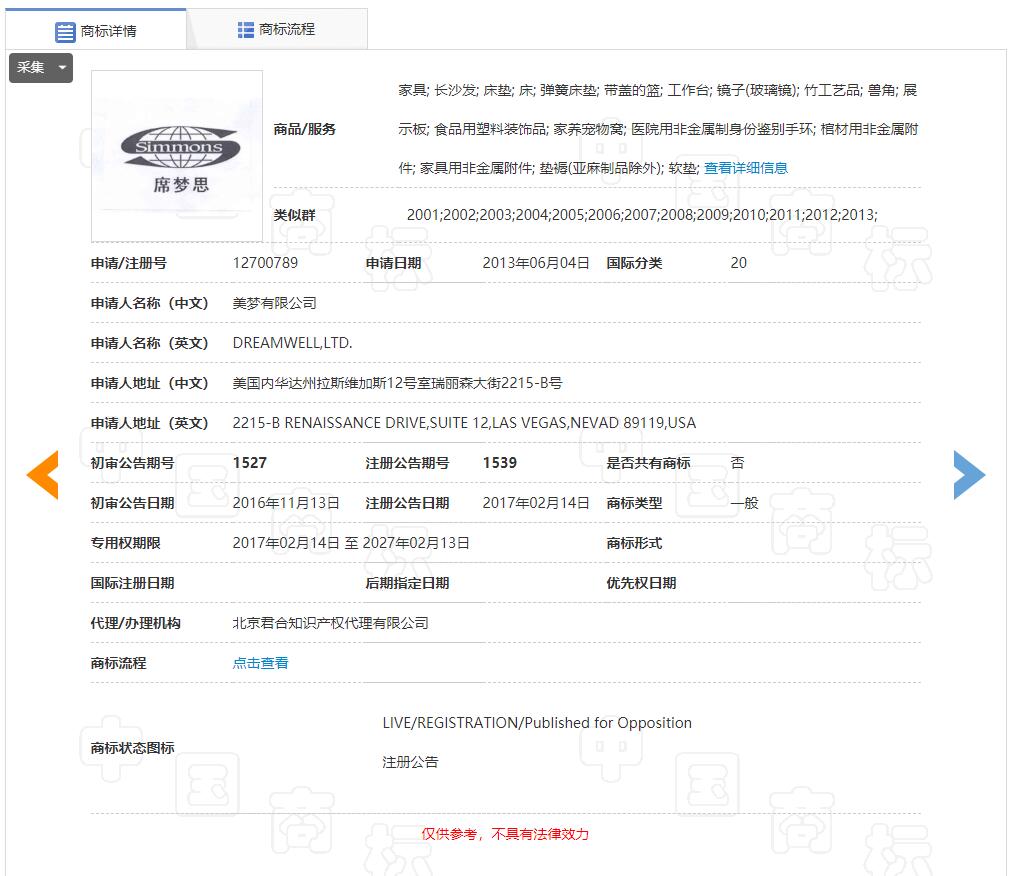The image size is (1014, 876).
Task: Select the 注册公告 status text
Action: point(410,762)
